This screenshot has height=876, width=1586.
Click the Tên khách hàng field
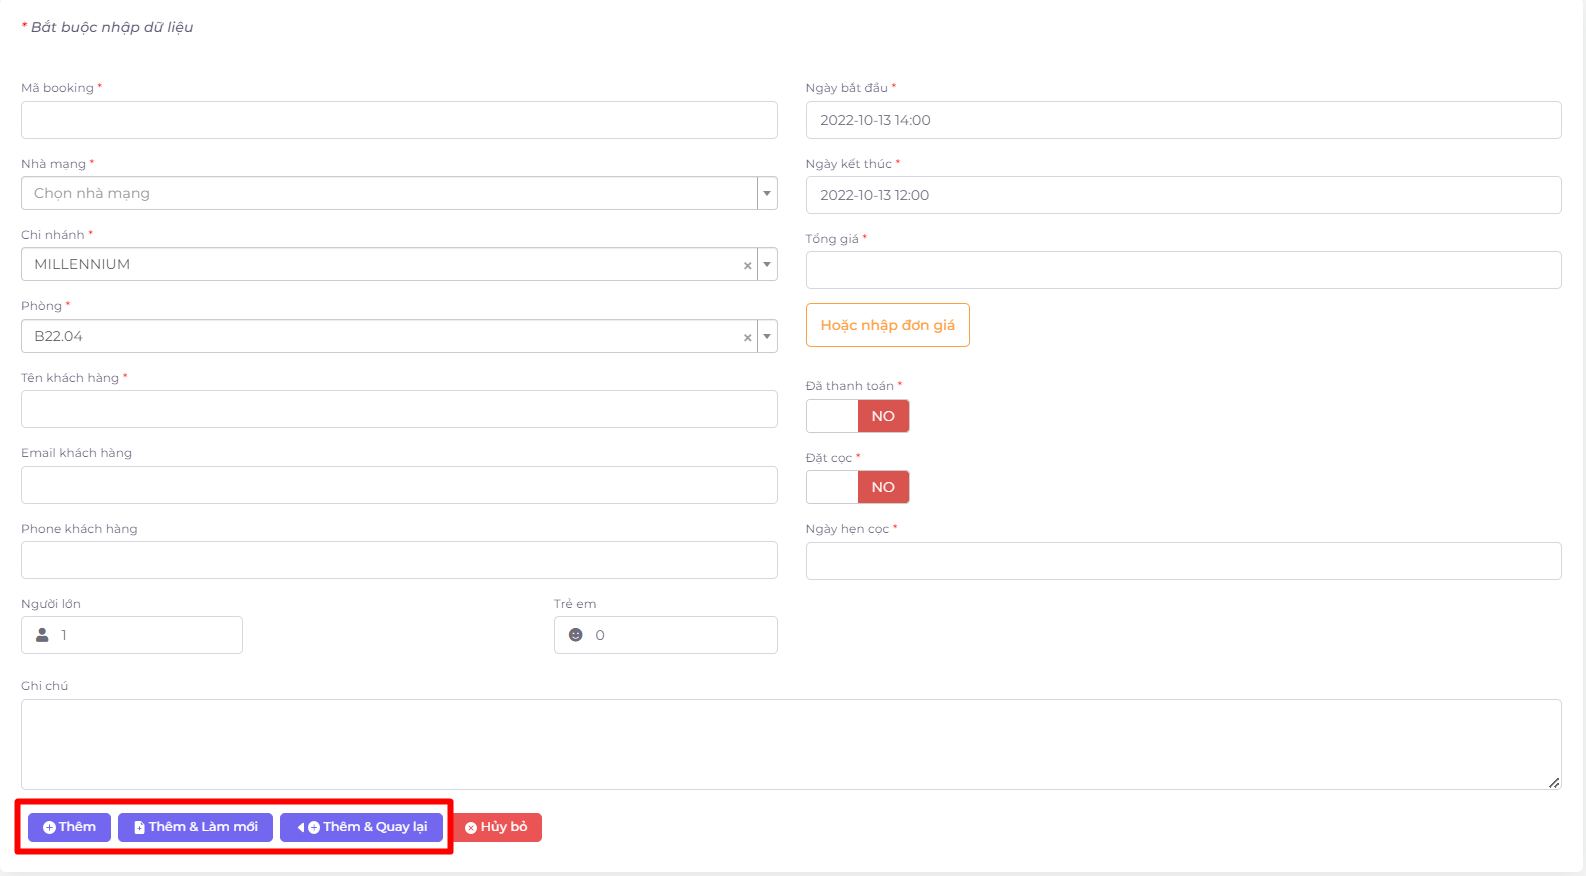pyautogui.click(x=398, y=409)
